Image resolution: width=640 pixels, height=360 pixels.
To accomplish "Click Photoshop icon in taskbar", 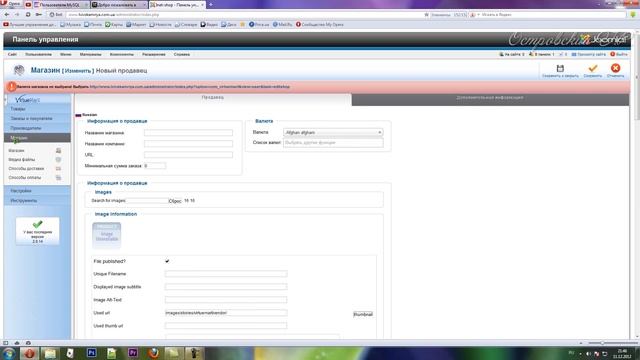I will pos(91,353).
